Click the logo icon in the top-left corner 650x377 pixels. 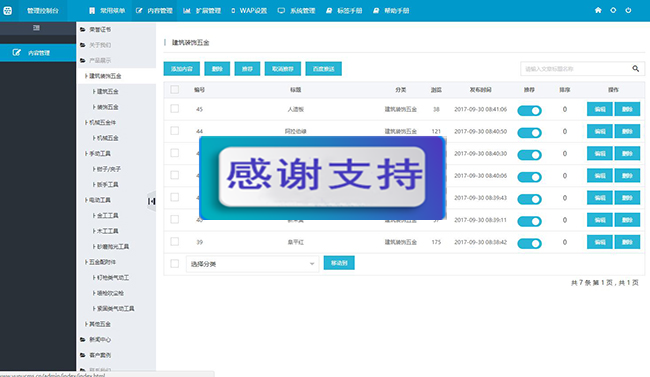pyautogui.click(x=7, y=11)
